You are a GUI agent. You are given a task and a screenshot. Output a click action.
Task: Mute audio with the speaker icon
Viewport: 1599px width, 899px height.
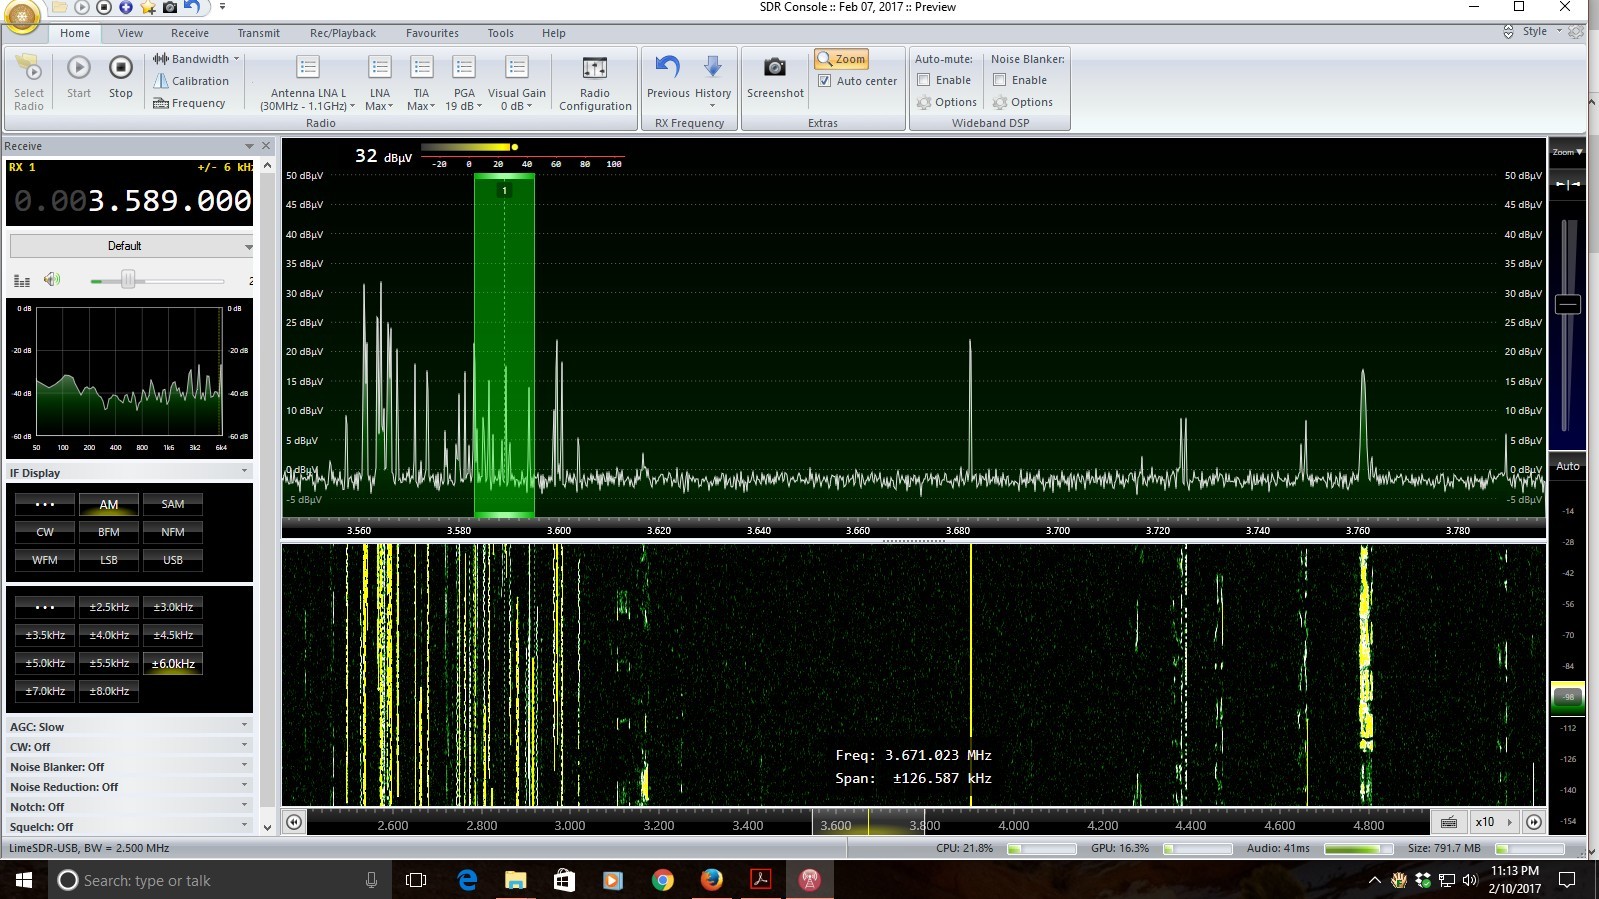(x=52, y=280)
